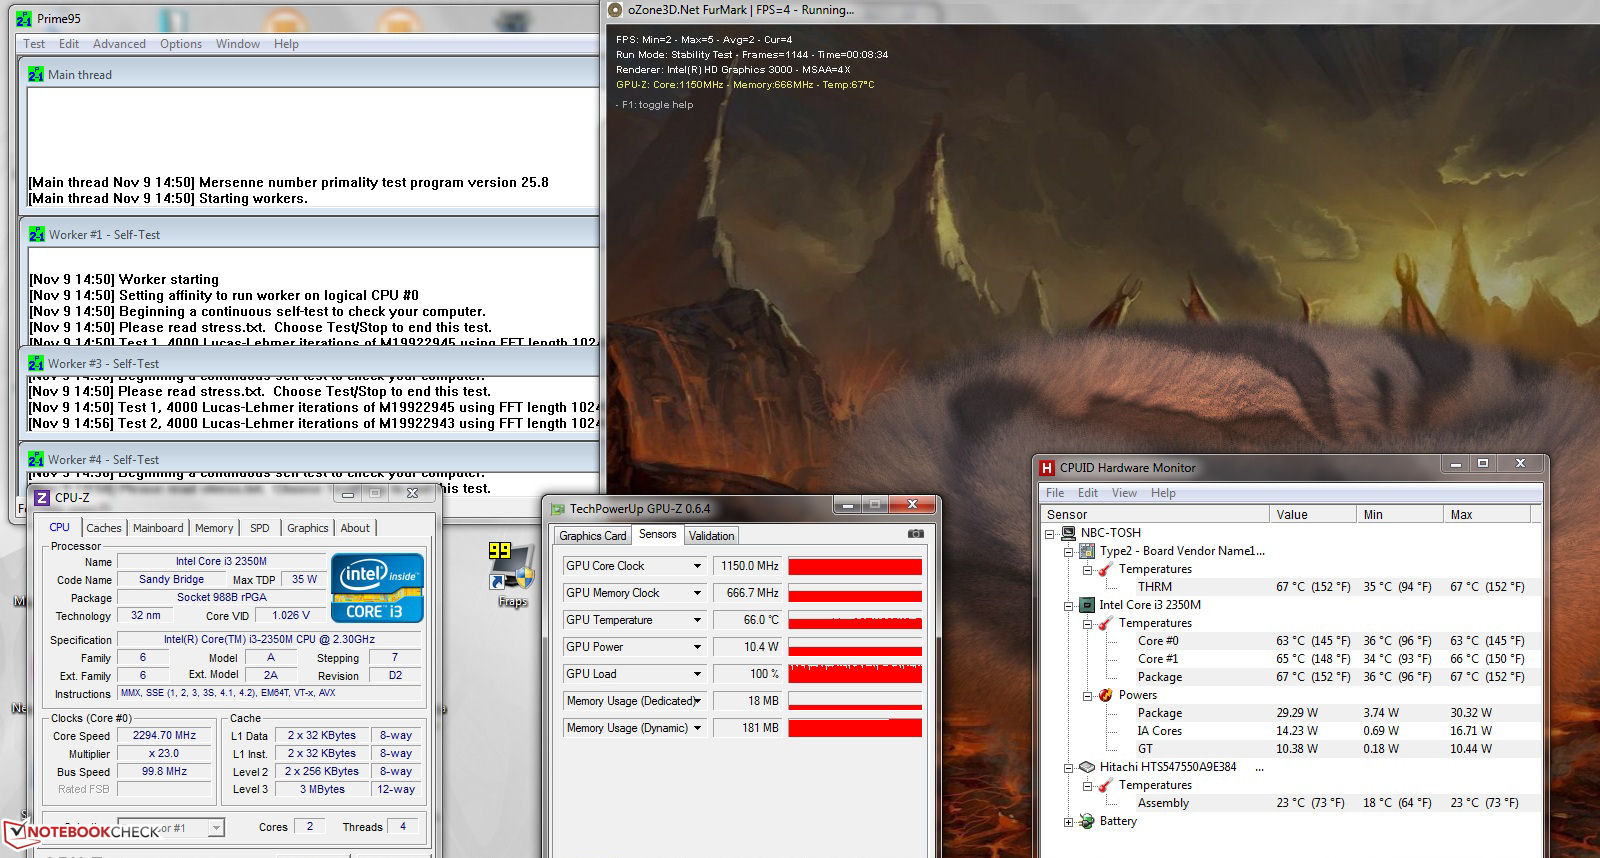Open the Validation tab in GPU-Z
The height and width of the screenshot is (858, 1600).
(x=712, y=535)
